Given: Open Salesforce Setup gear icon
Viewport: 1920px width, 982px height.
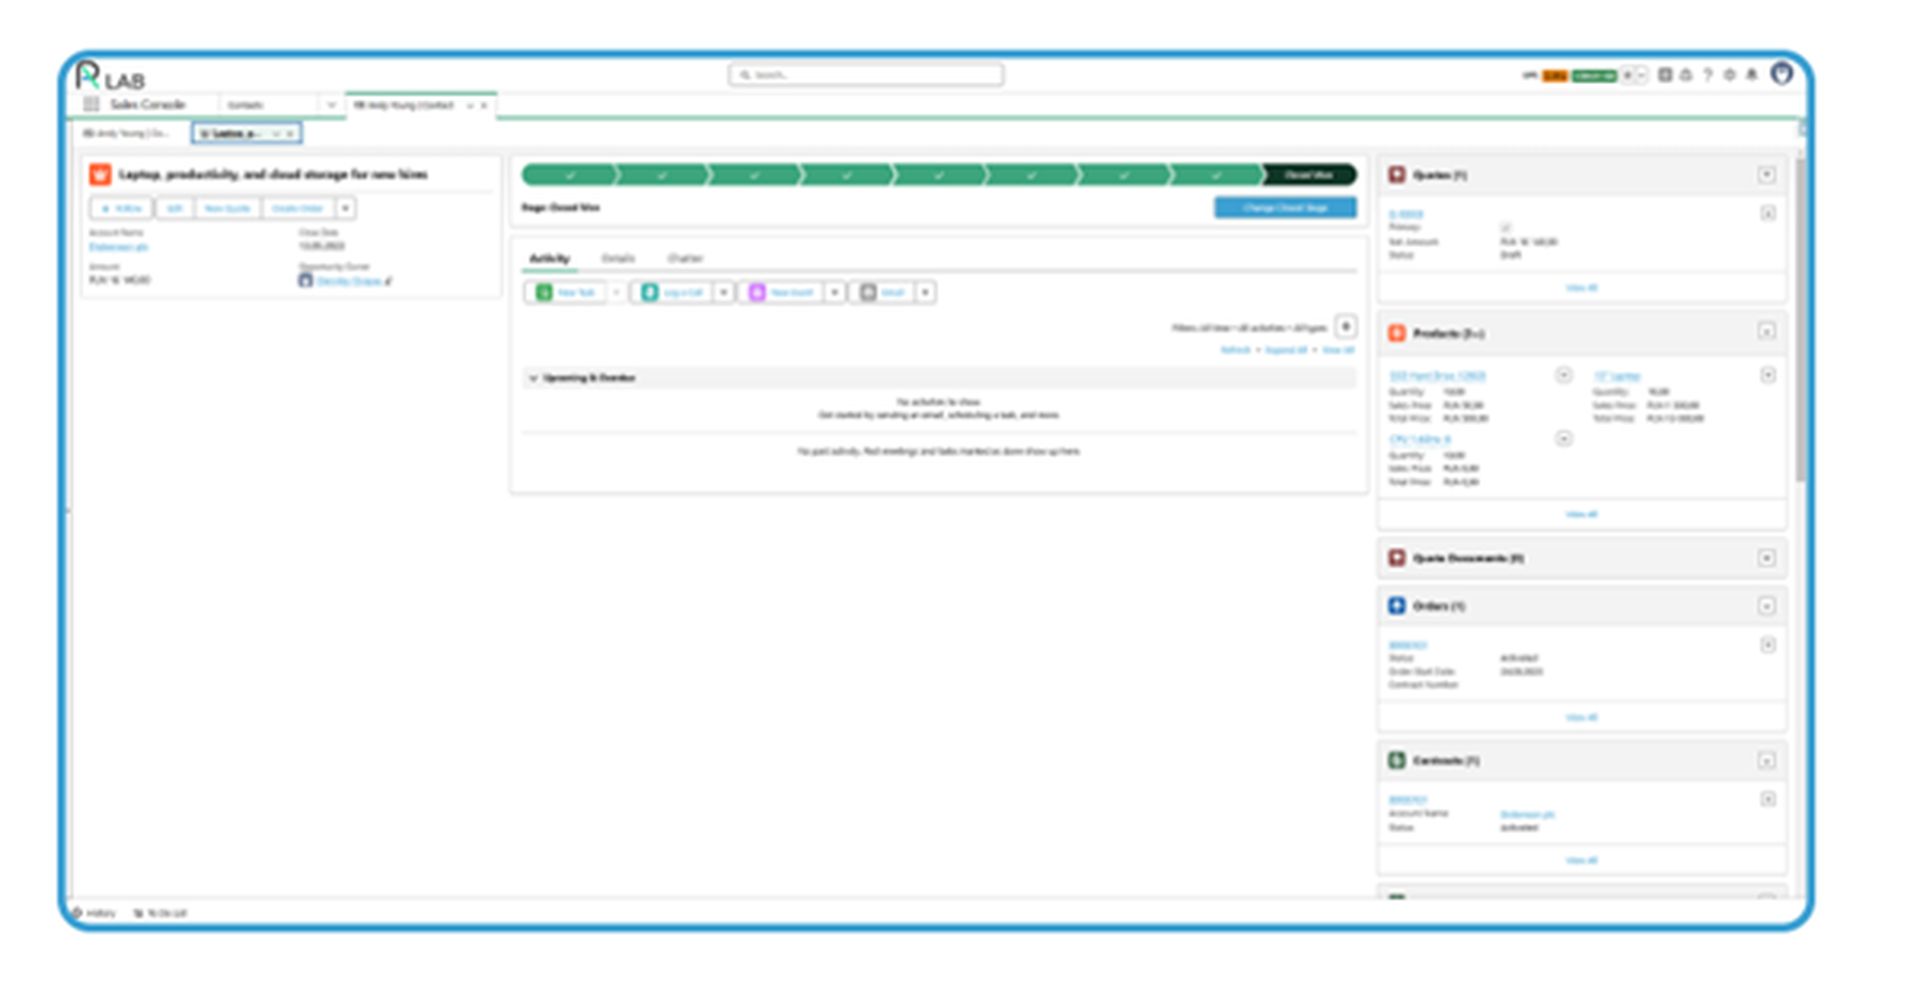Looking at the screenshot, I should [x=1730, y=75].
